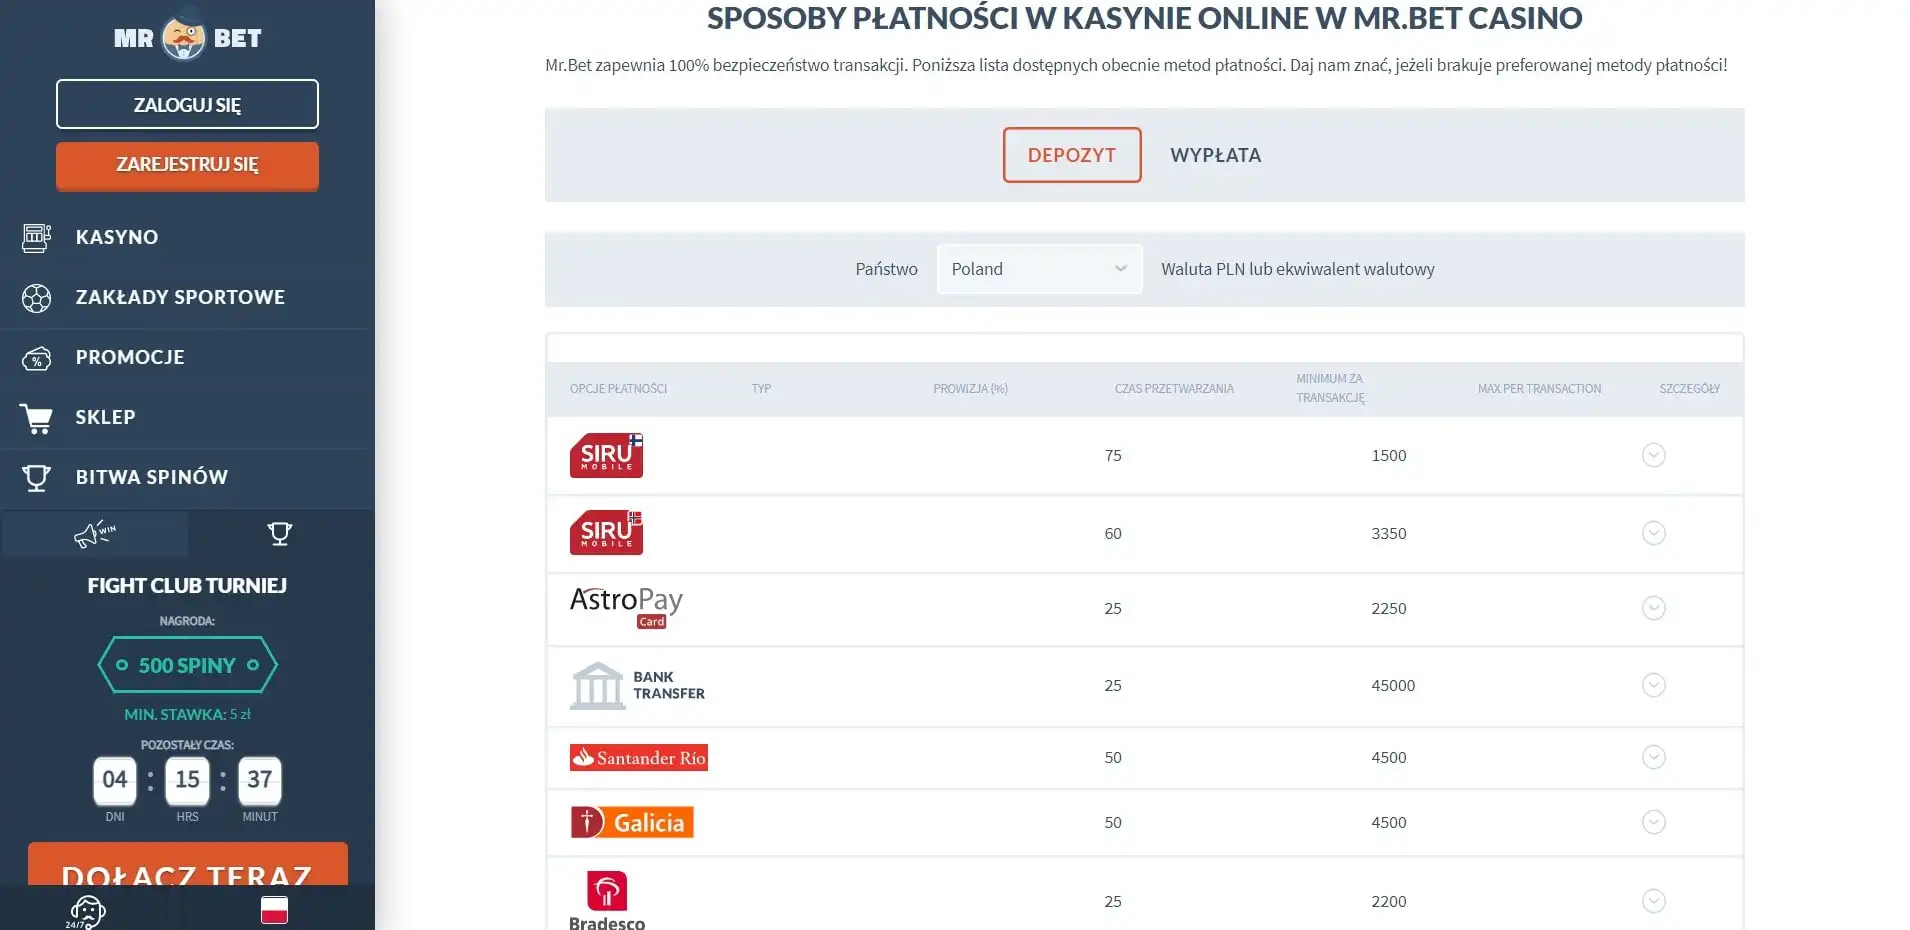Click the Mr Bet logo

(187, 38)
